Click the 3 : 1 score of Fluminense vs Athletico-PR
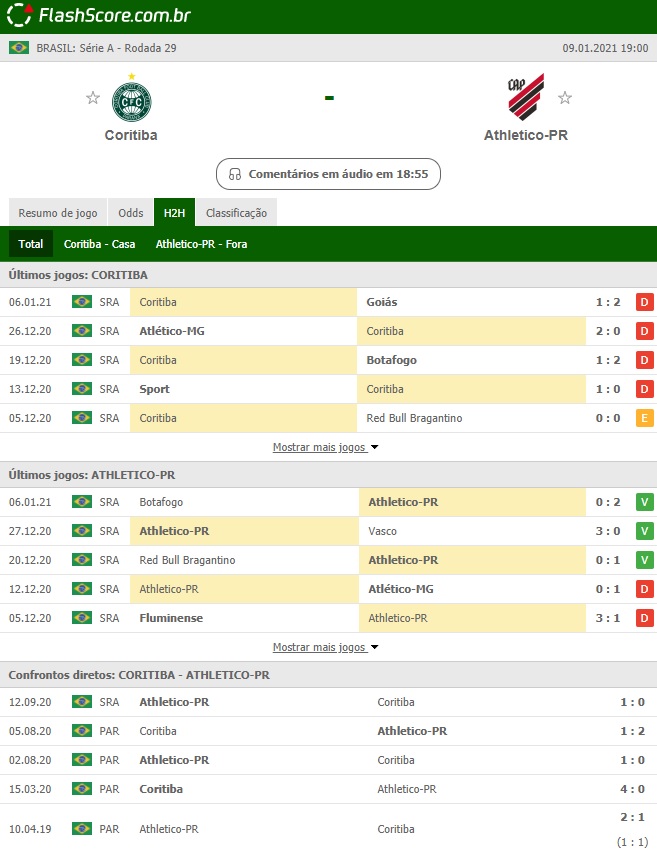657x853 pixels. [x=608, y=618]
